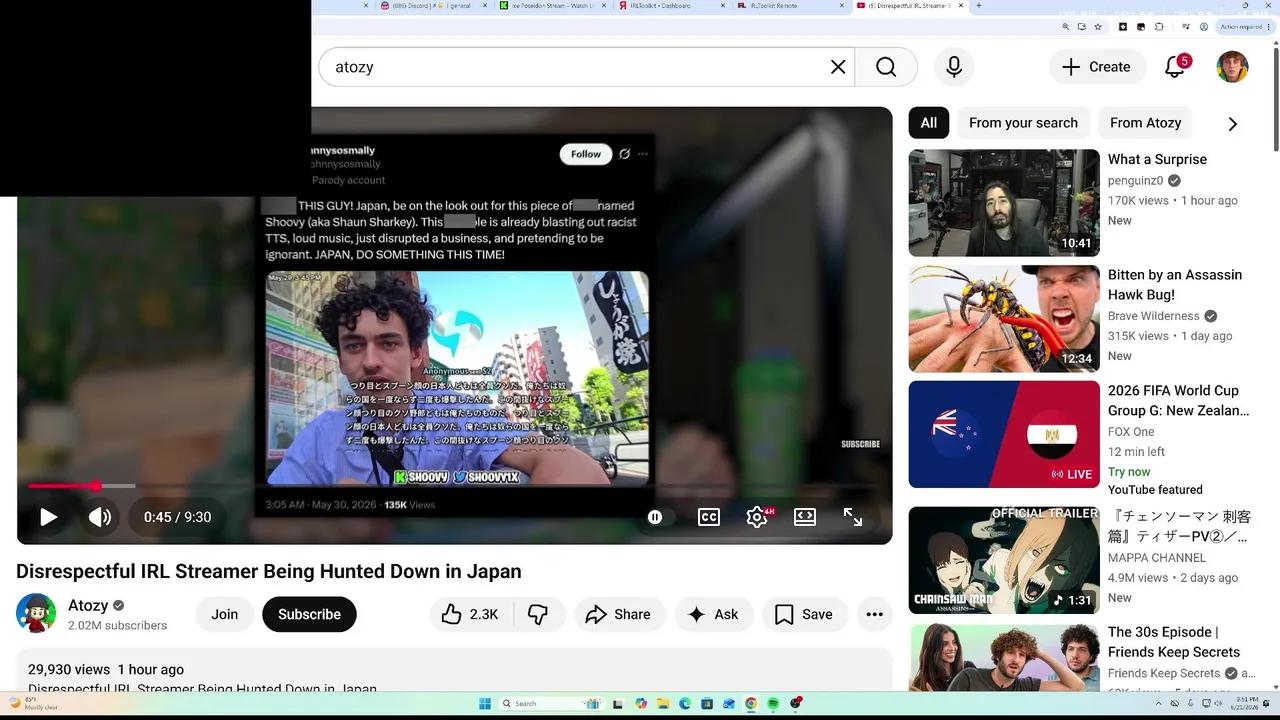Select the From Atozy chip
1280x720 pixels.
coord(1145,123)
